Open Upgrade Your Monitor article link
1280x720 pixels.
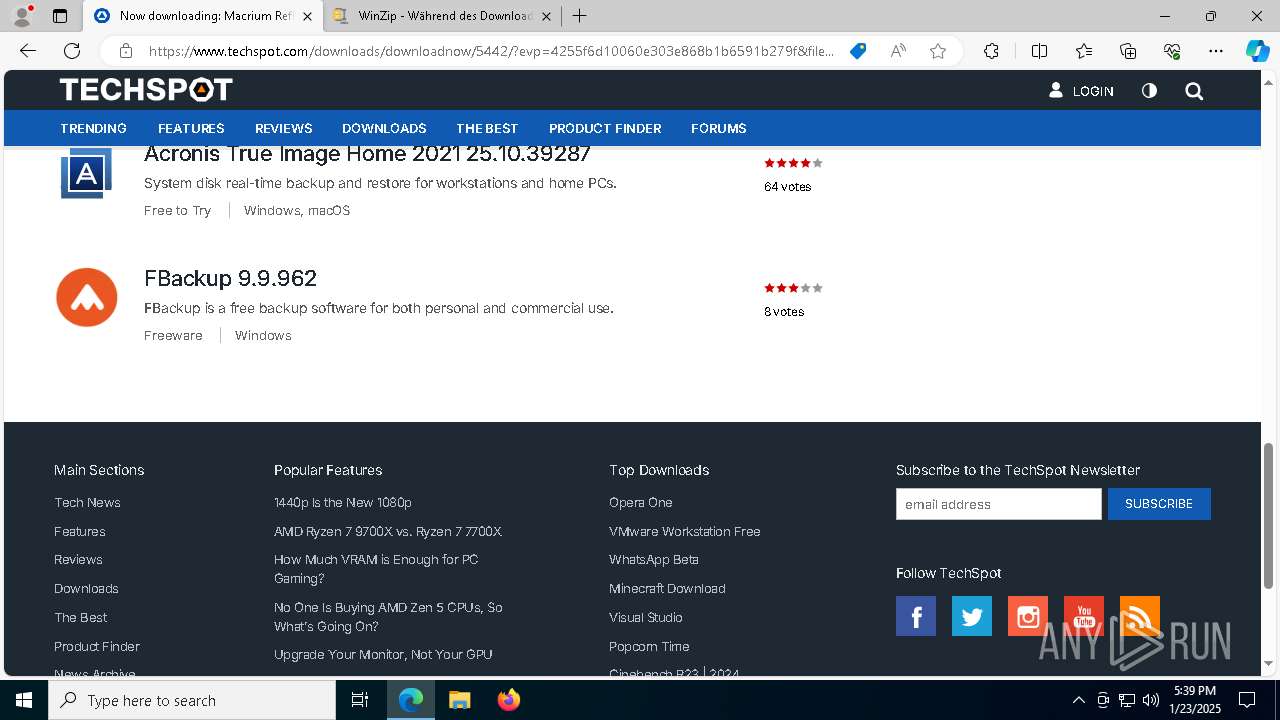383,654
